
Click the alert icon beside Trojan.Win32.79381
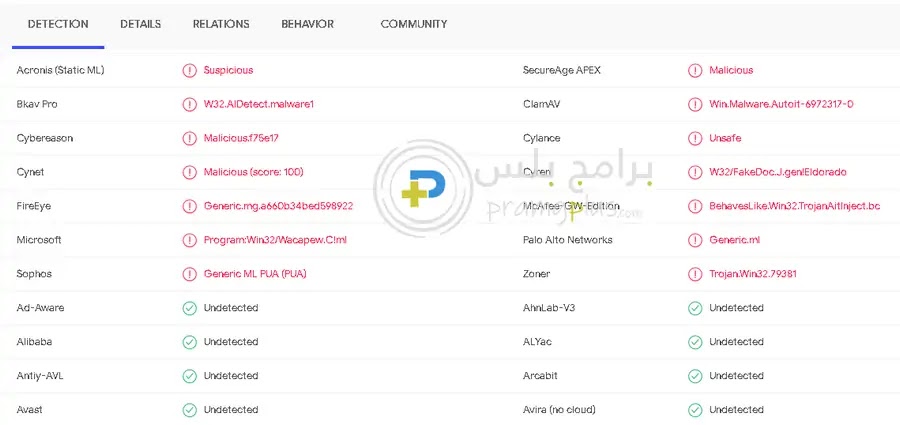click(695, 274)
